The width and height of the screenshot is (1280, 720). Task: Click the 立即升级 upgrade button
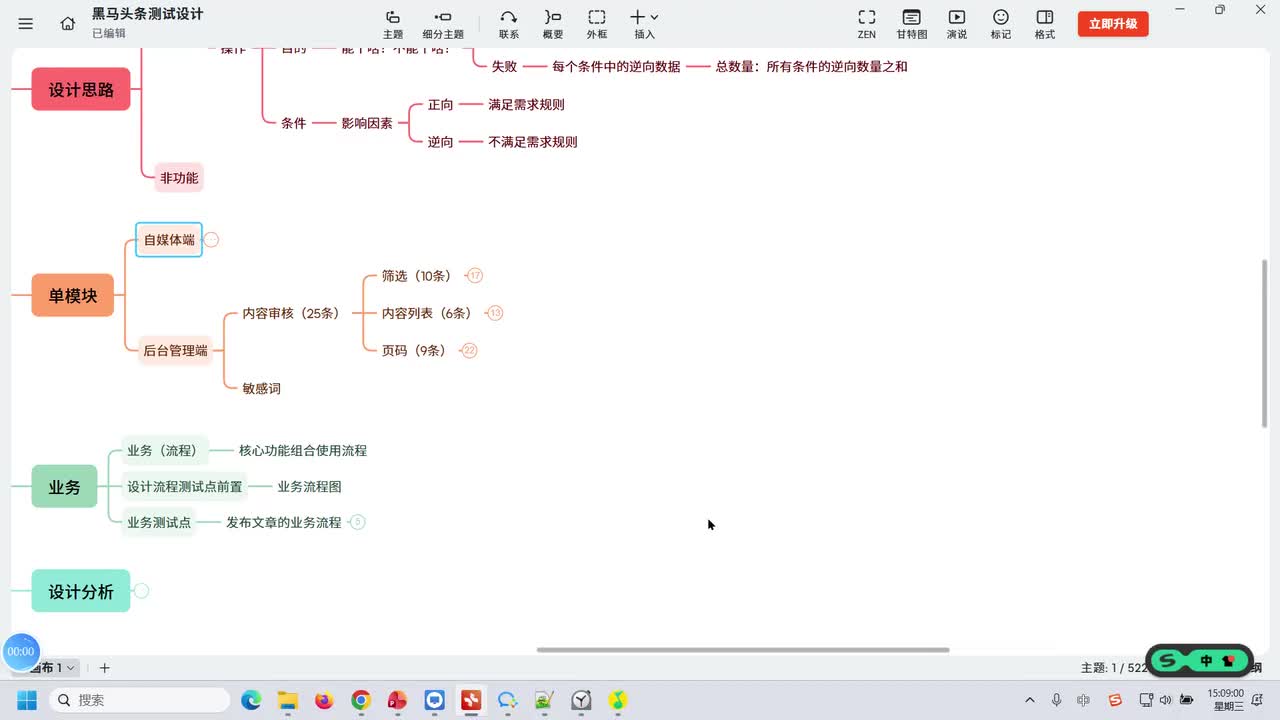[x=1113, y=24]
